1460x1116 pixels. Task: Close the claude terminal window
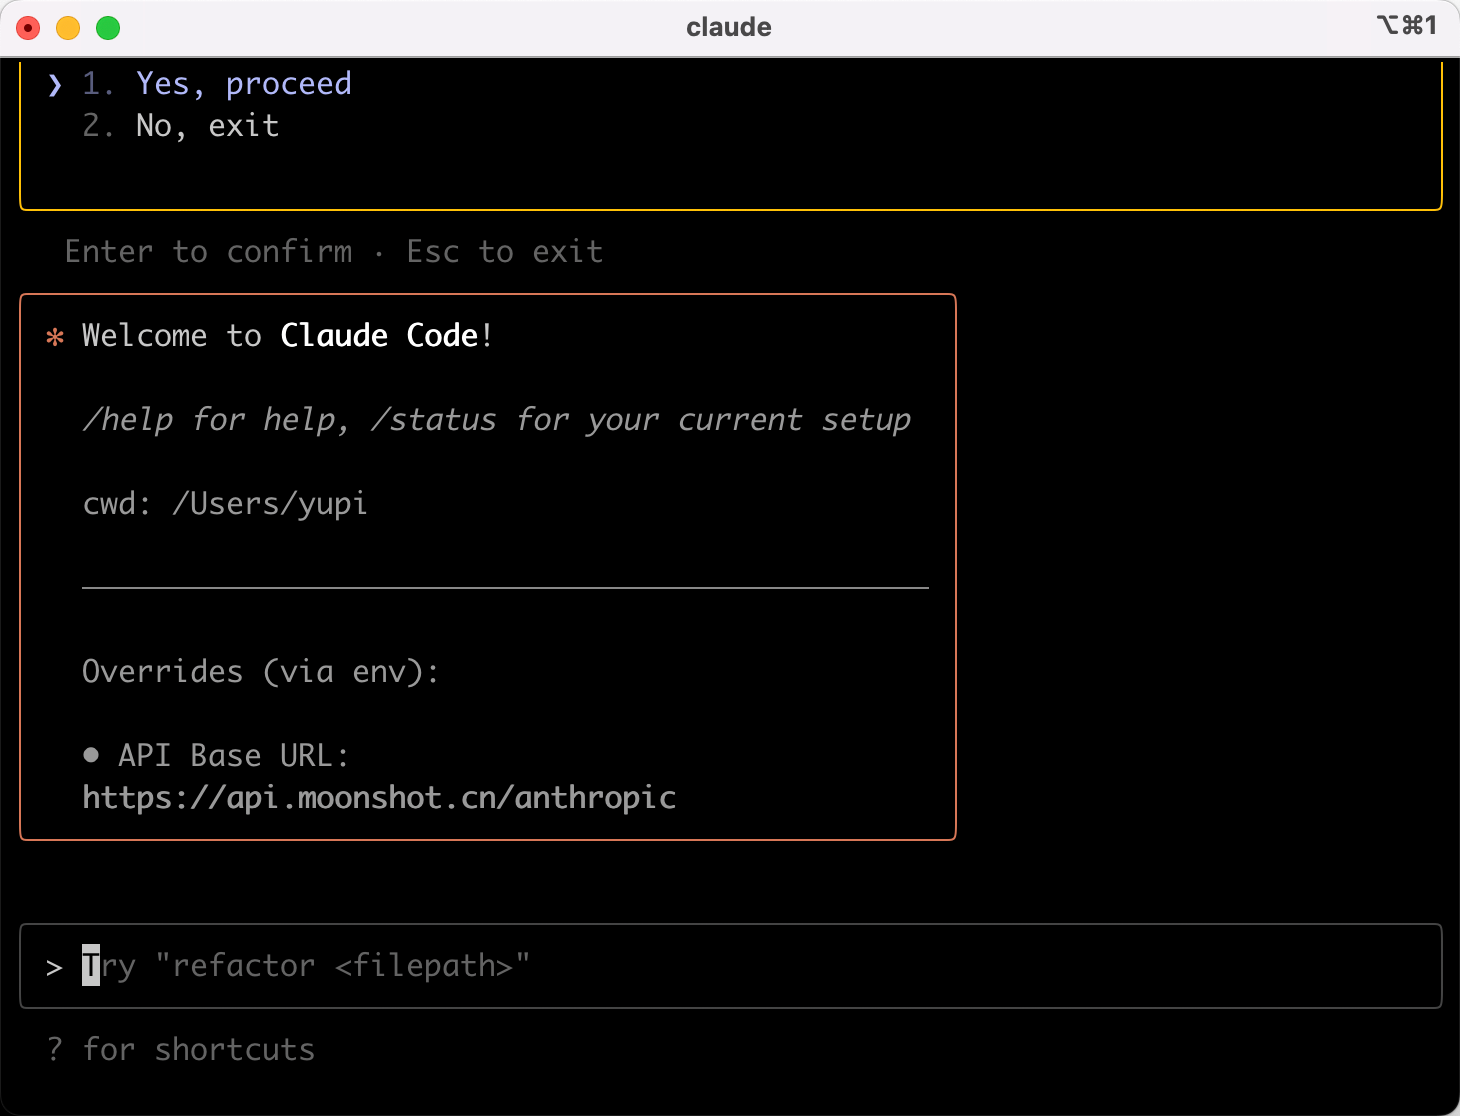tap(28, 28)
